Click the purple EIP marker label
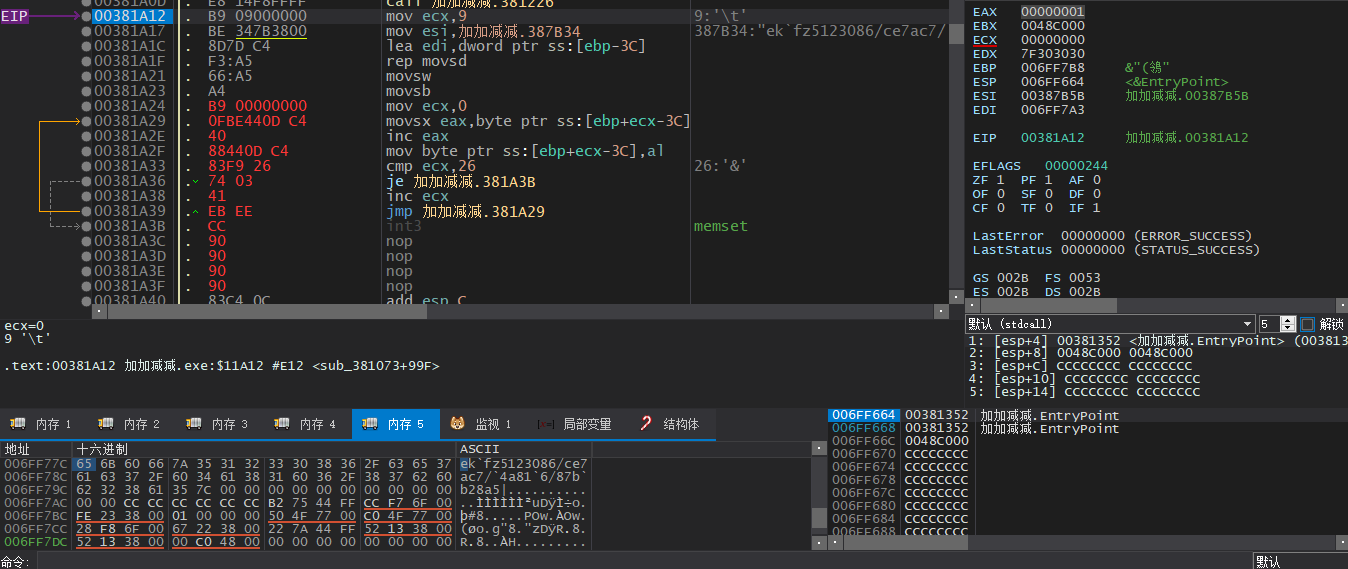 [x=14, y=16]
